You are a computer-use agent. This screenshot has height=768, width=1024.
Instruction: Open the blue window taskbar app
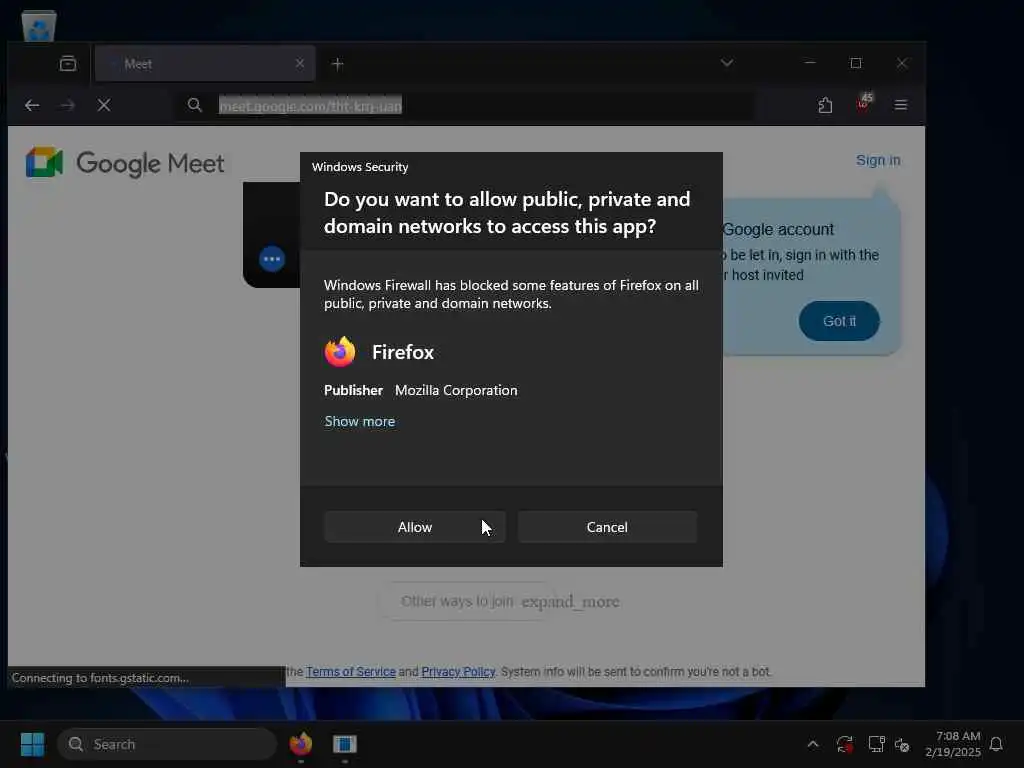point(345,744)
